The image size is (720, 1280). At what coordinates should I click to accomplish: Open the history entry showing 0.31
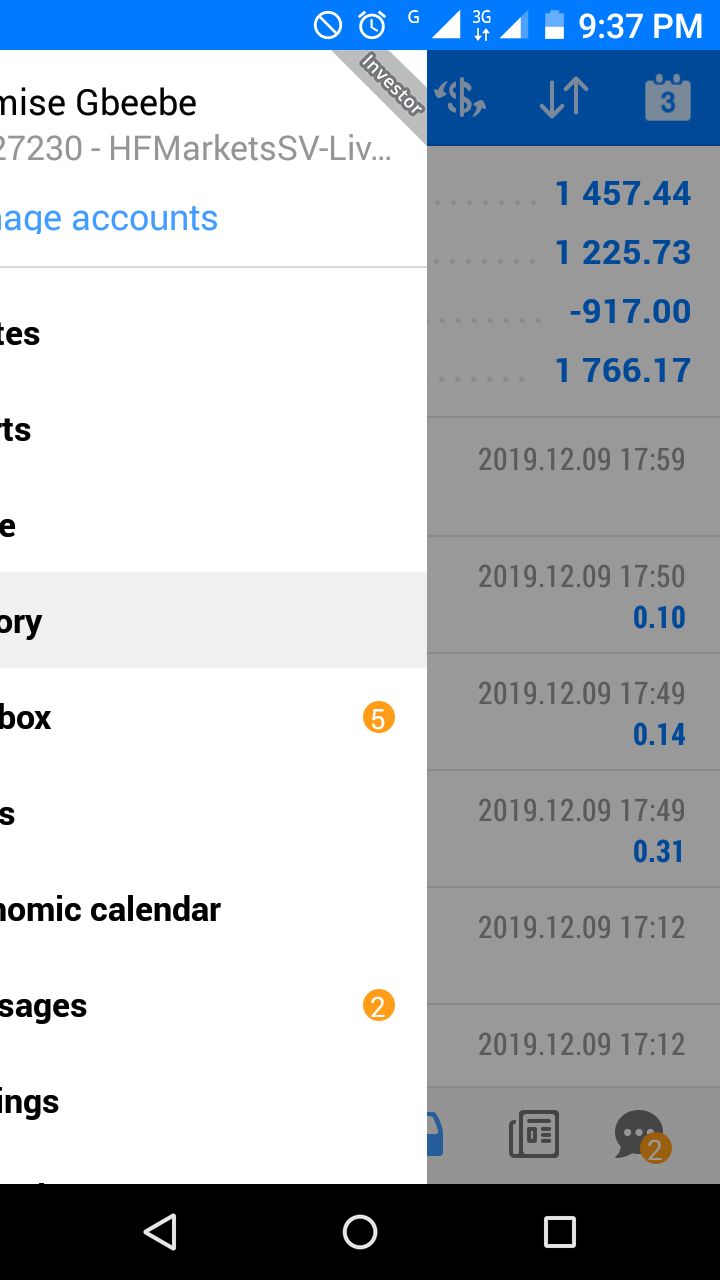574,829
